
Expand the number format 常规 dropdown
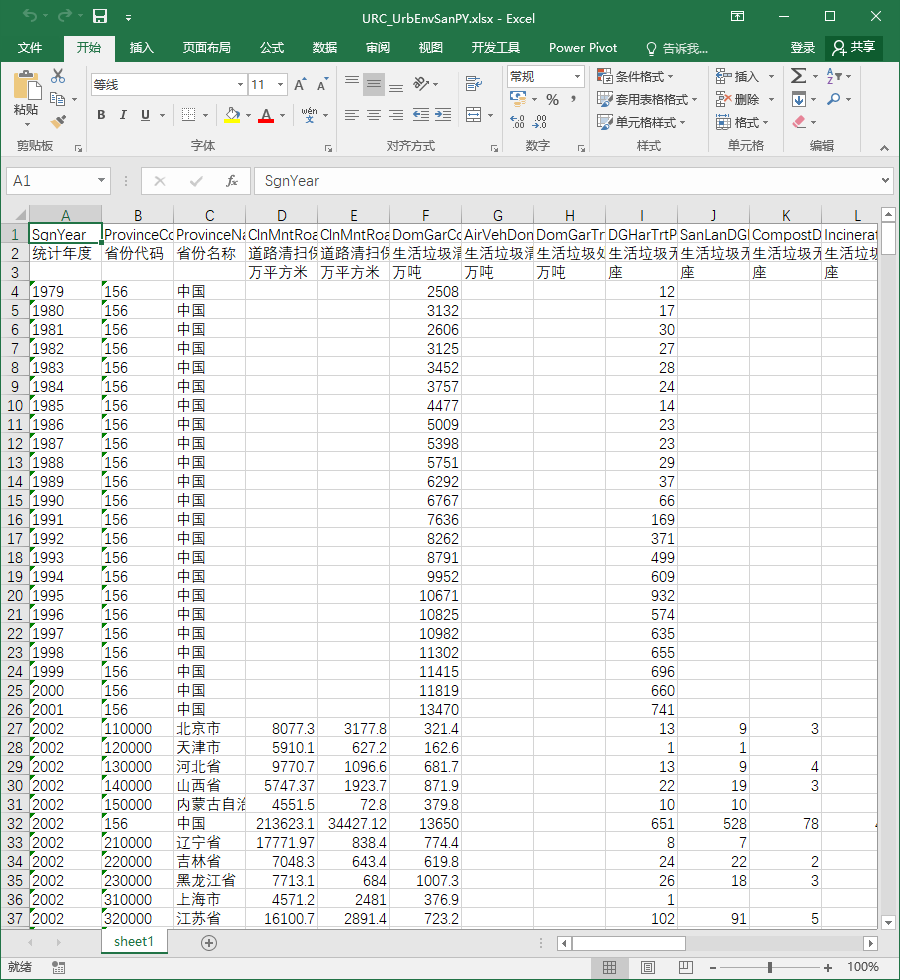(x=577, y=77)
